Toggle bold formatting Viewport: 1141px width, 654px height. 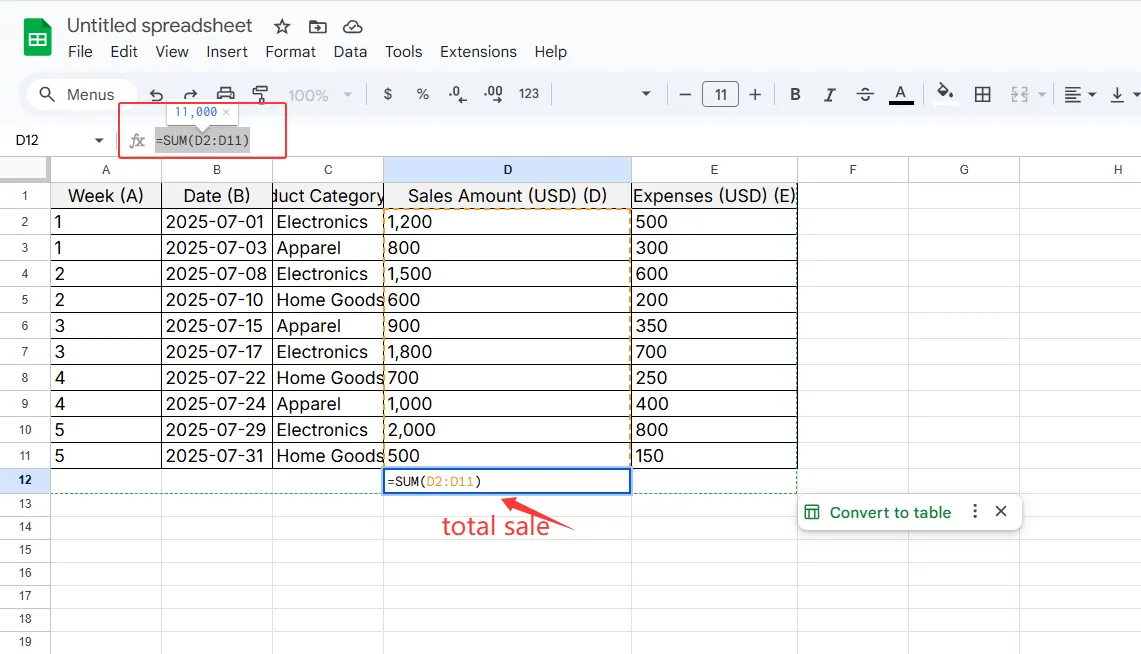[795, 94]
